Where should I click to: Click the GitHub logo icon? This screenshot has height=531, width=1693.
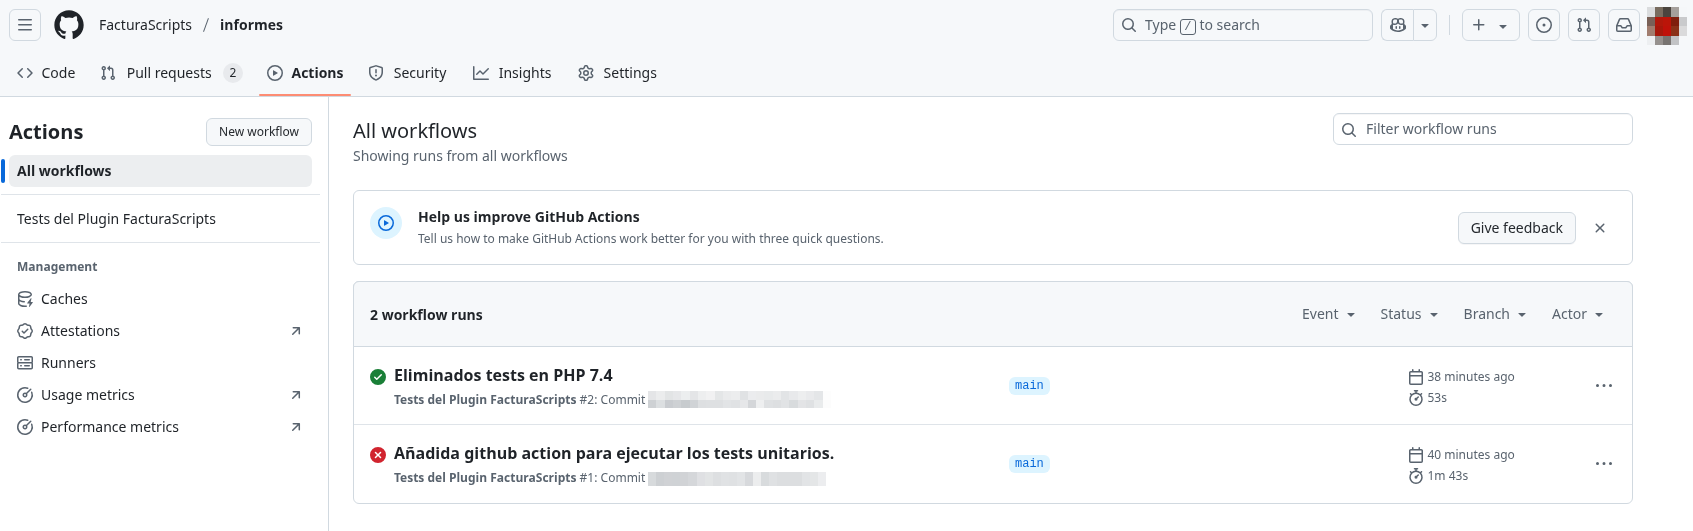tap(69, 25)
